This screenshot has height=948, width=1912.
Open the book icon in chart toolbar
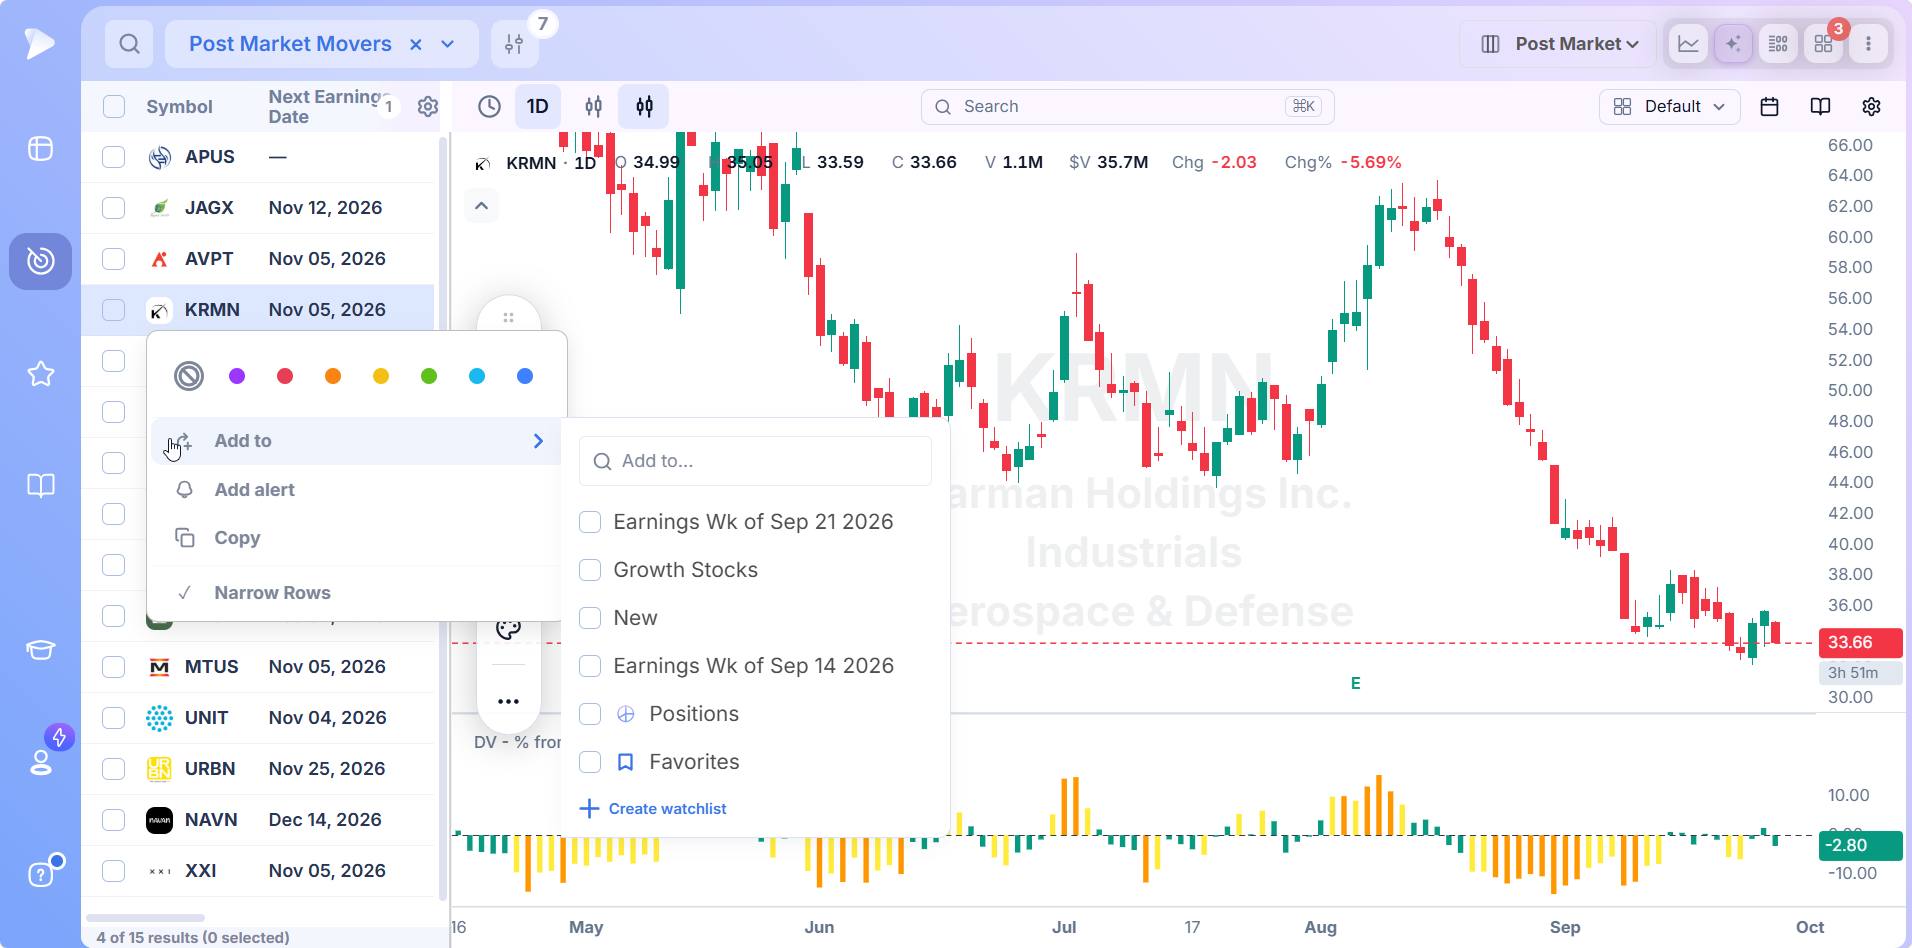[1820, 107]
